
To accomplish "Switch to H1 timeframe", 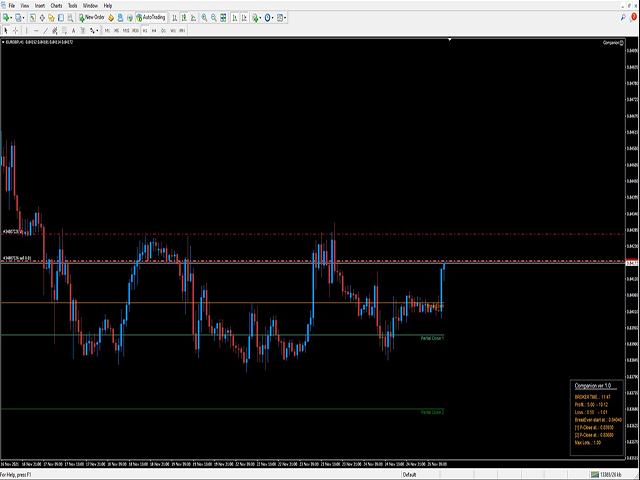I will tap(144, 31).
